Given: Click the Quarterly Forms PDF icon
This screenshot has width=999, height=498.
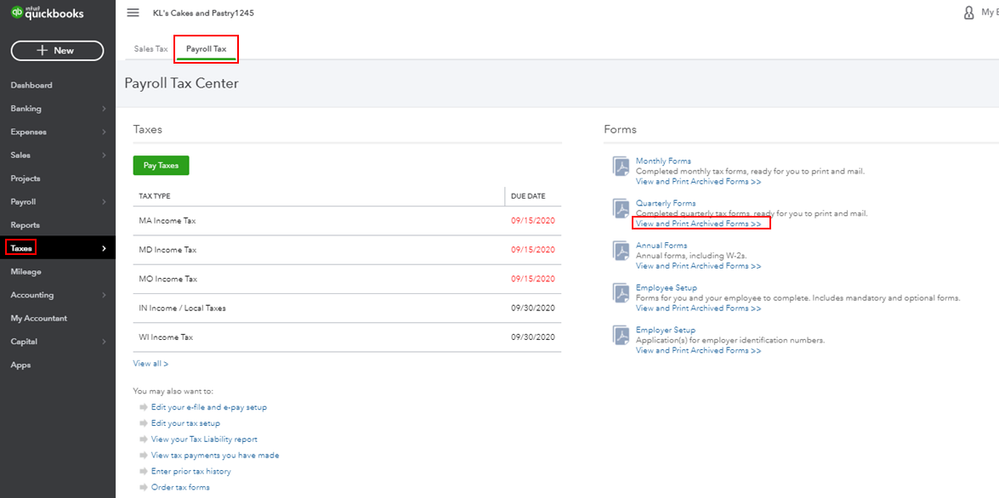Looking at the screenshot, I should (x=620, y=208).
